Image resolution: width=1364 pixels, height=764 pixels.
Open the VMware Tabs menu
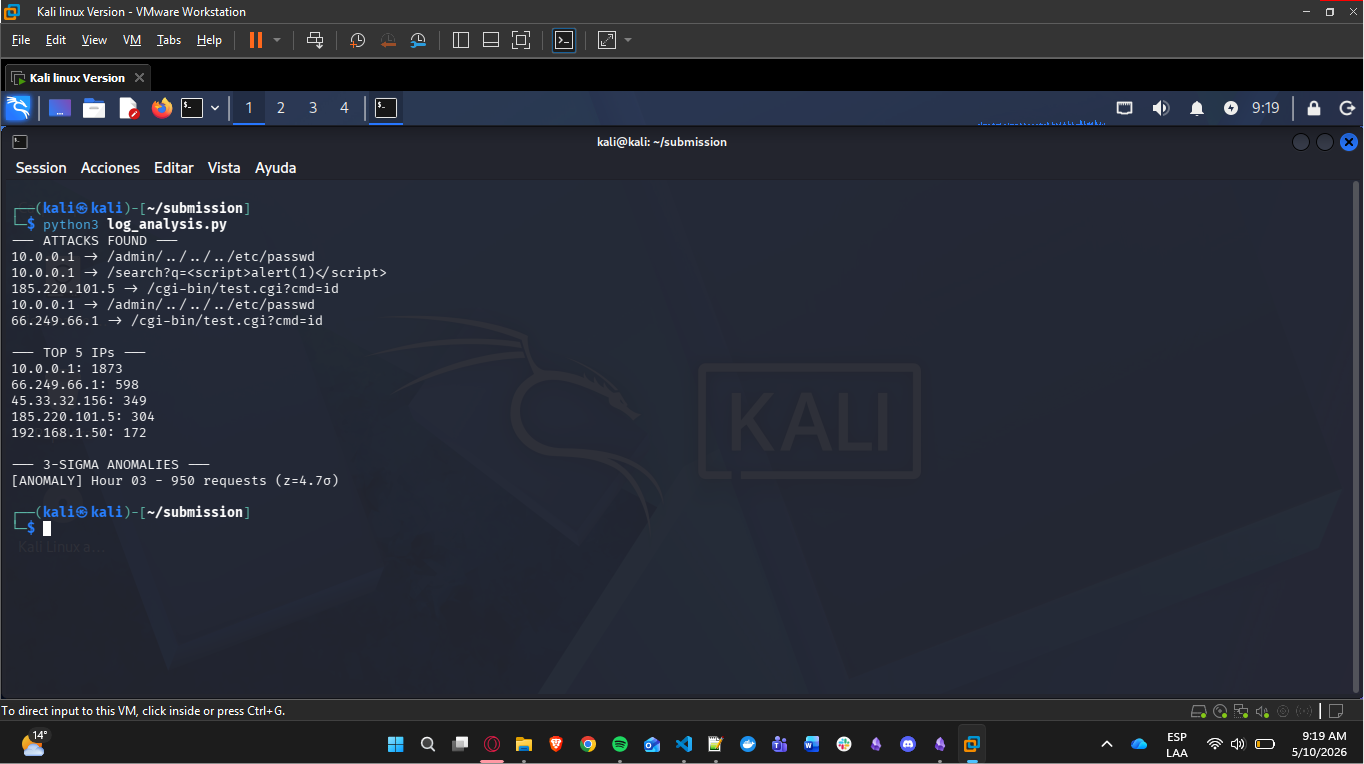(x=169, y=40)
